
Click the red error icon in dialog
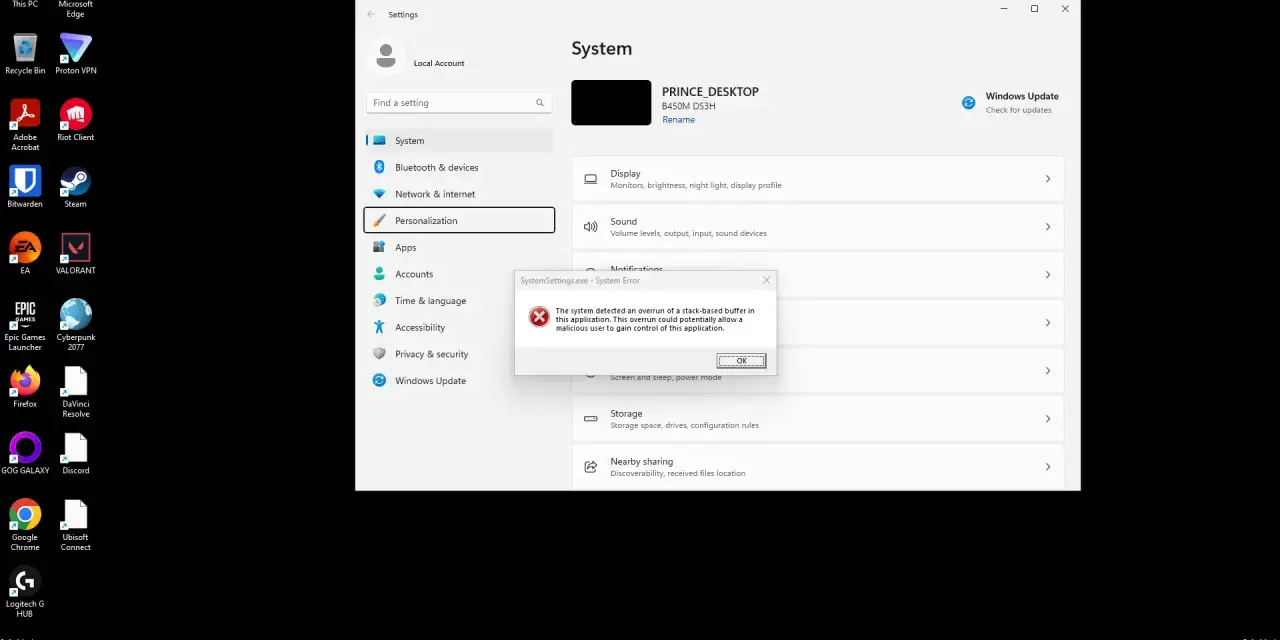click(539, 316)
